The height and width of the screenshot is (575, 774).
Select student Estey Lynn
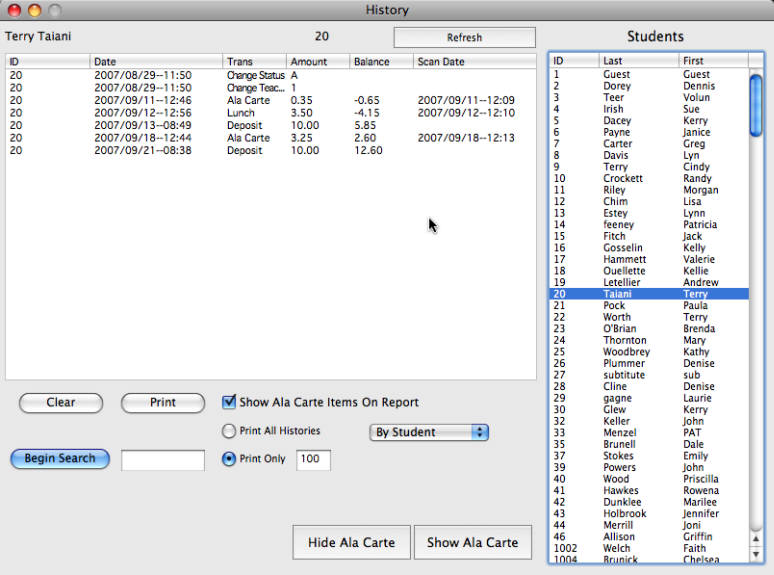tap(649, 213)
